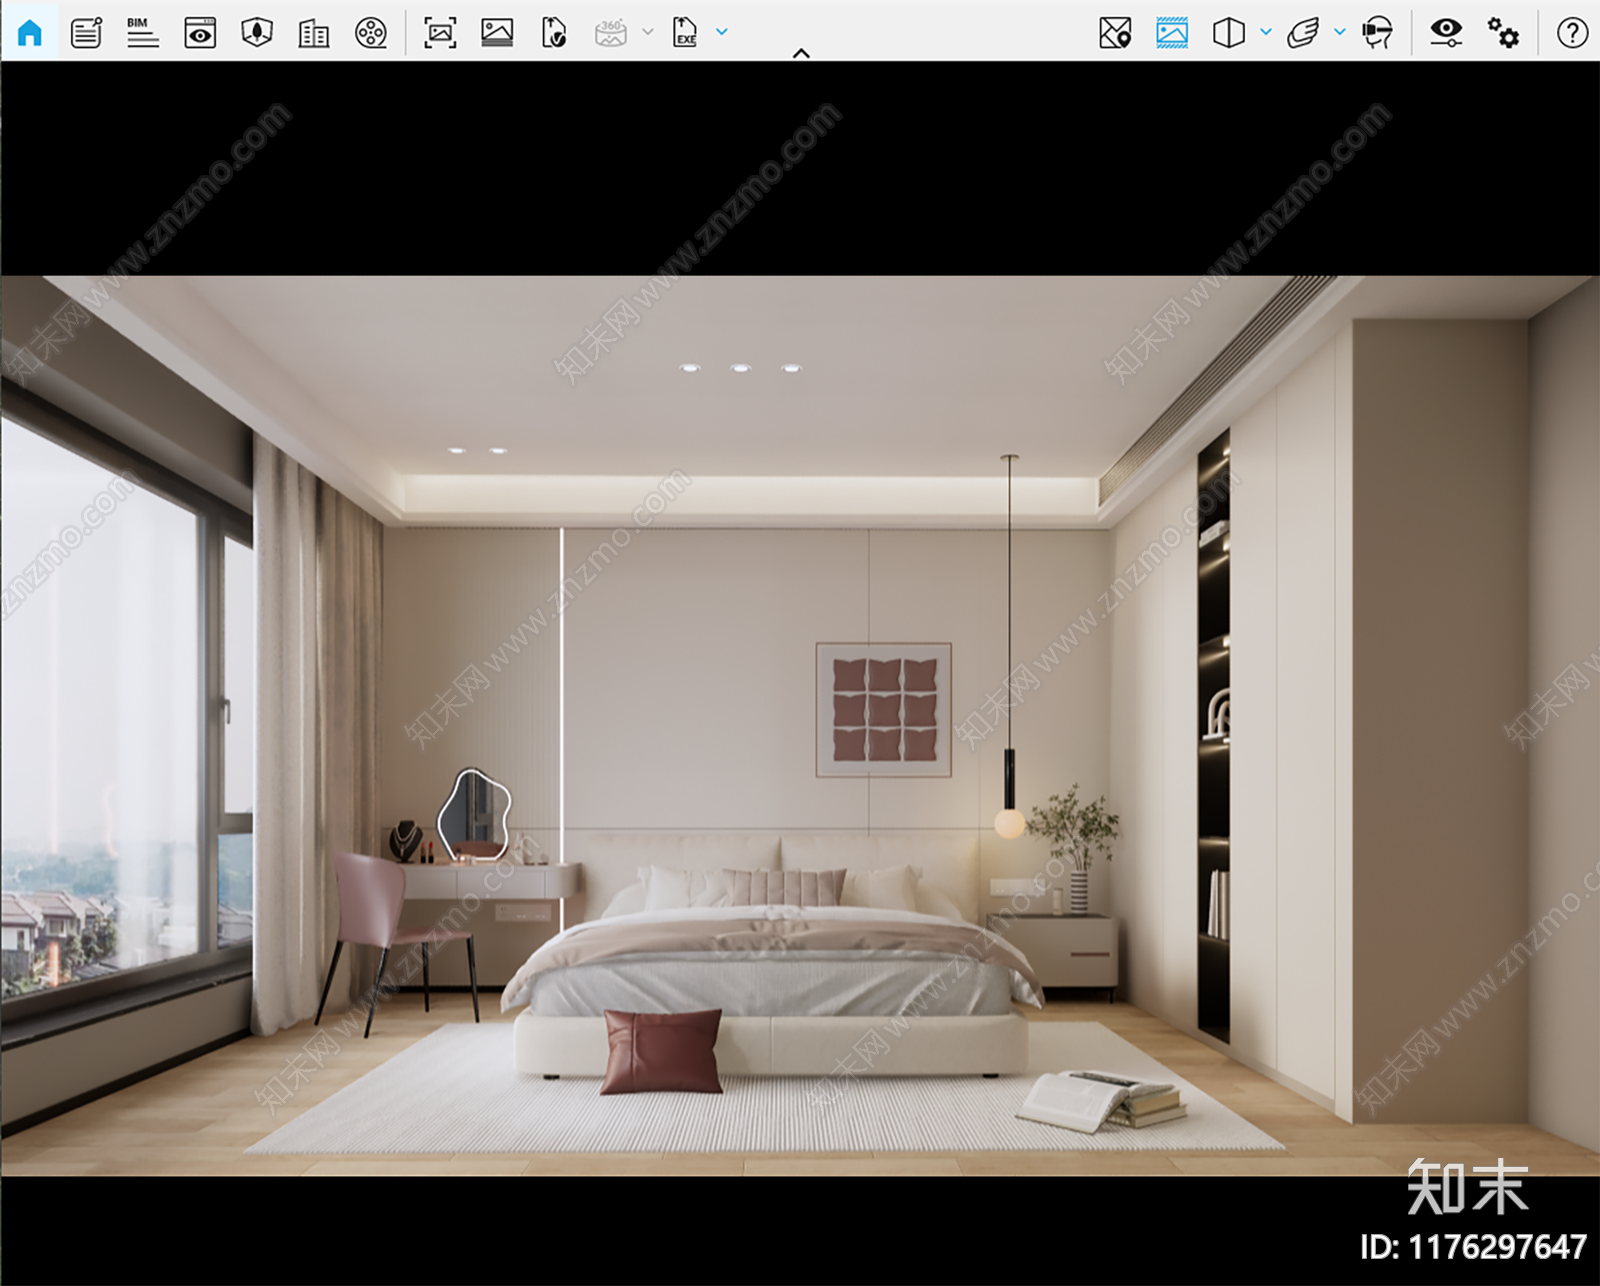Open the Site Context buildings icon
Viewport: 1600px width, 1286px height.
[314, 33]
